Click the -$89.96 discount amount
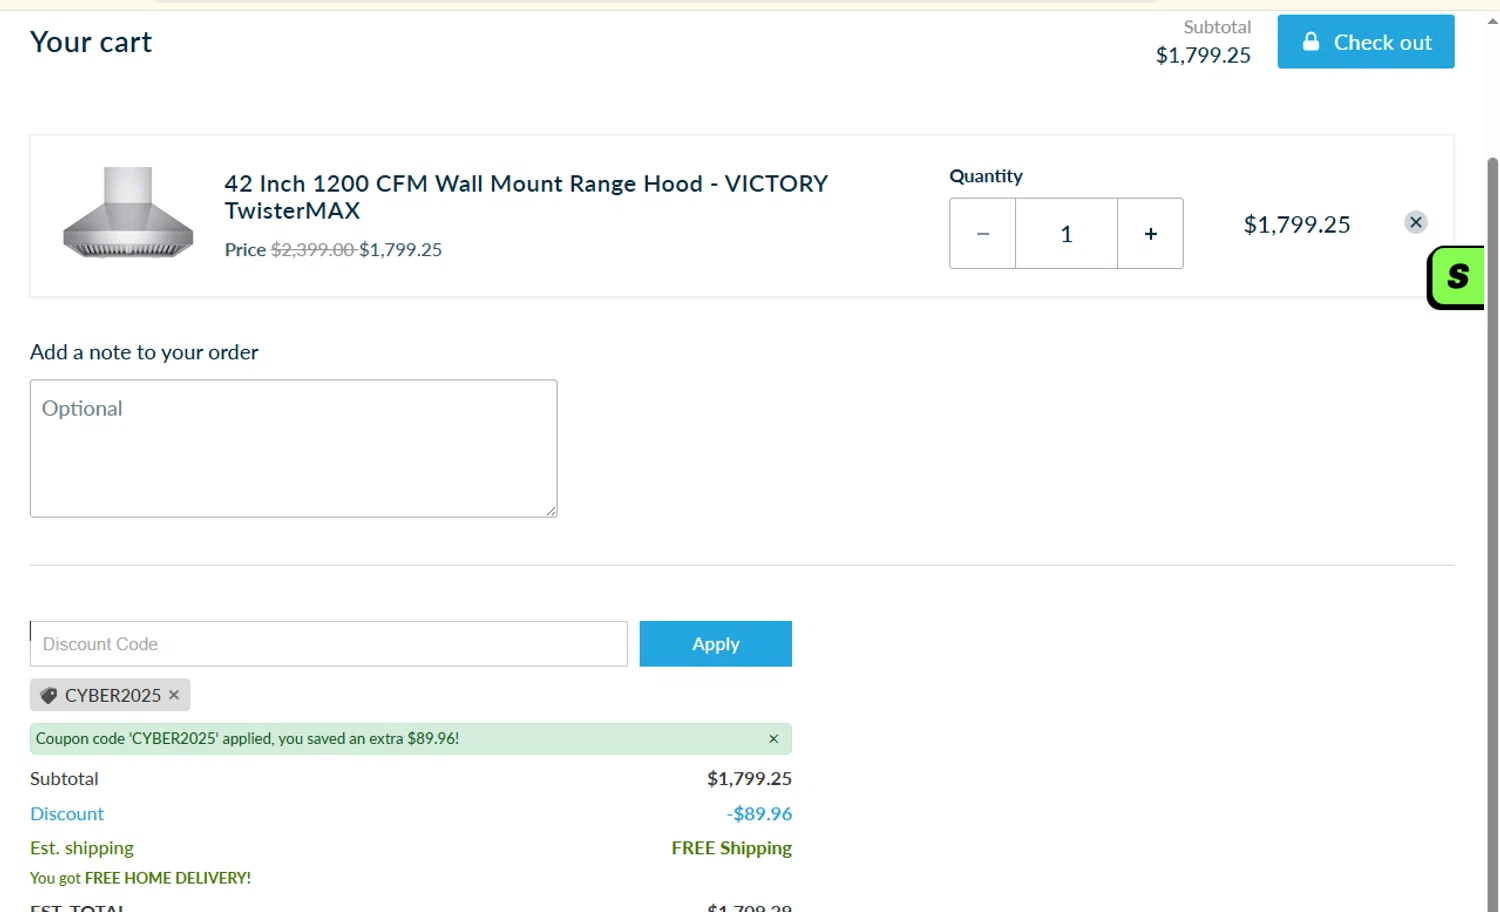1500x912 pixels. point(759,814)
